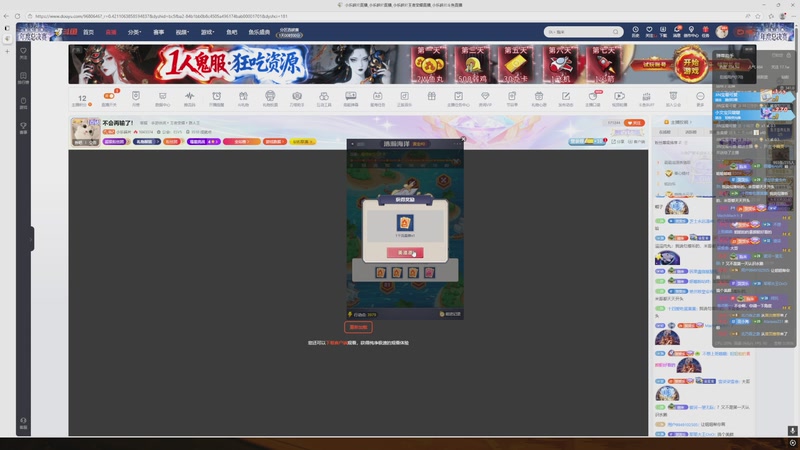
Task: Click the 第六天 airplane reward tile
Action: 560,64
